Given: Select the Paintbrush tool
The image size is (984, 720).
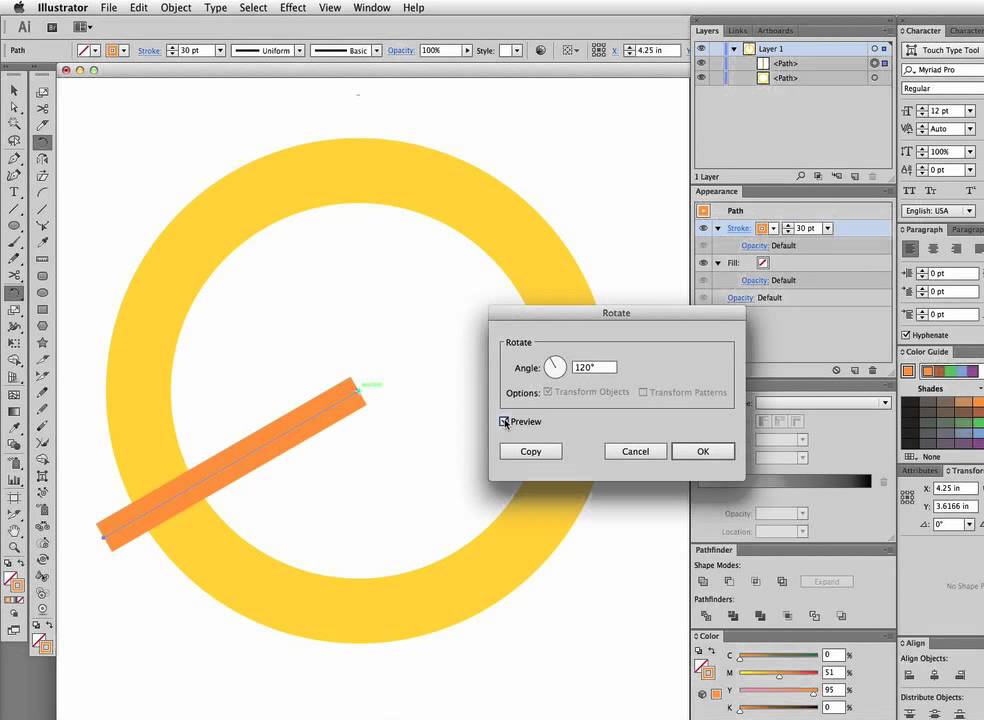Looking at the screenshot, I should tap(14, 242).
